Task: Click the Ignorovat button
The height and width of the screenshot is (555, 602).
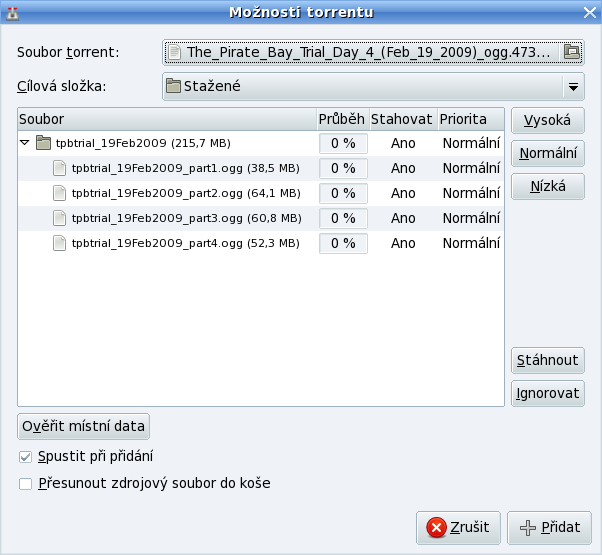Action: point(548,393)
